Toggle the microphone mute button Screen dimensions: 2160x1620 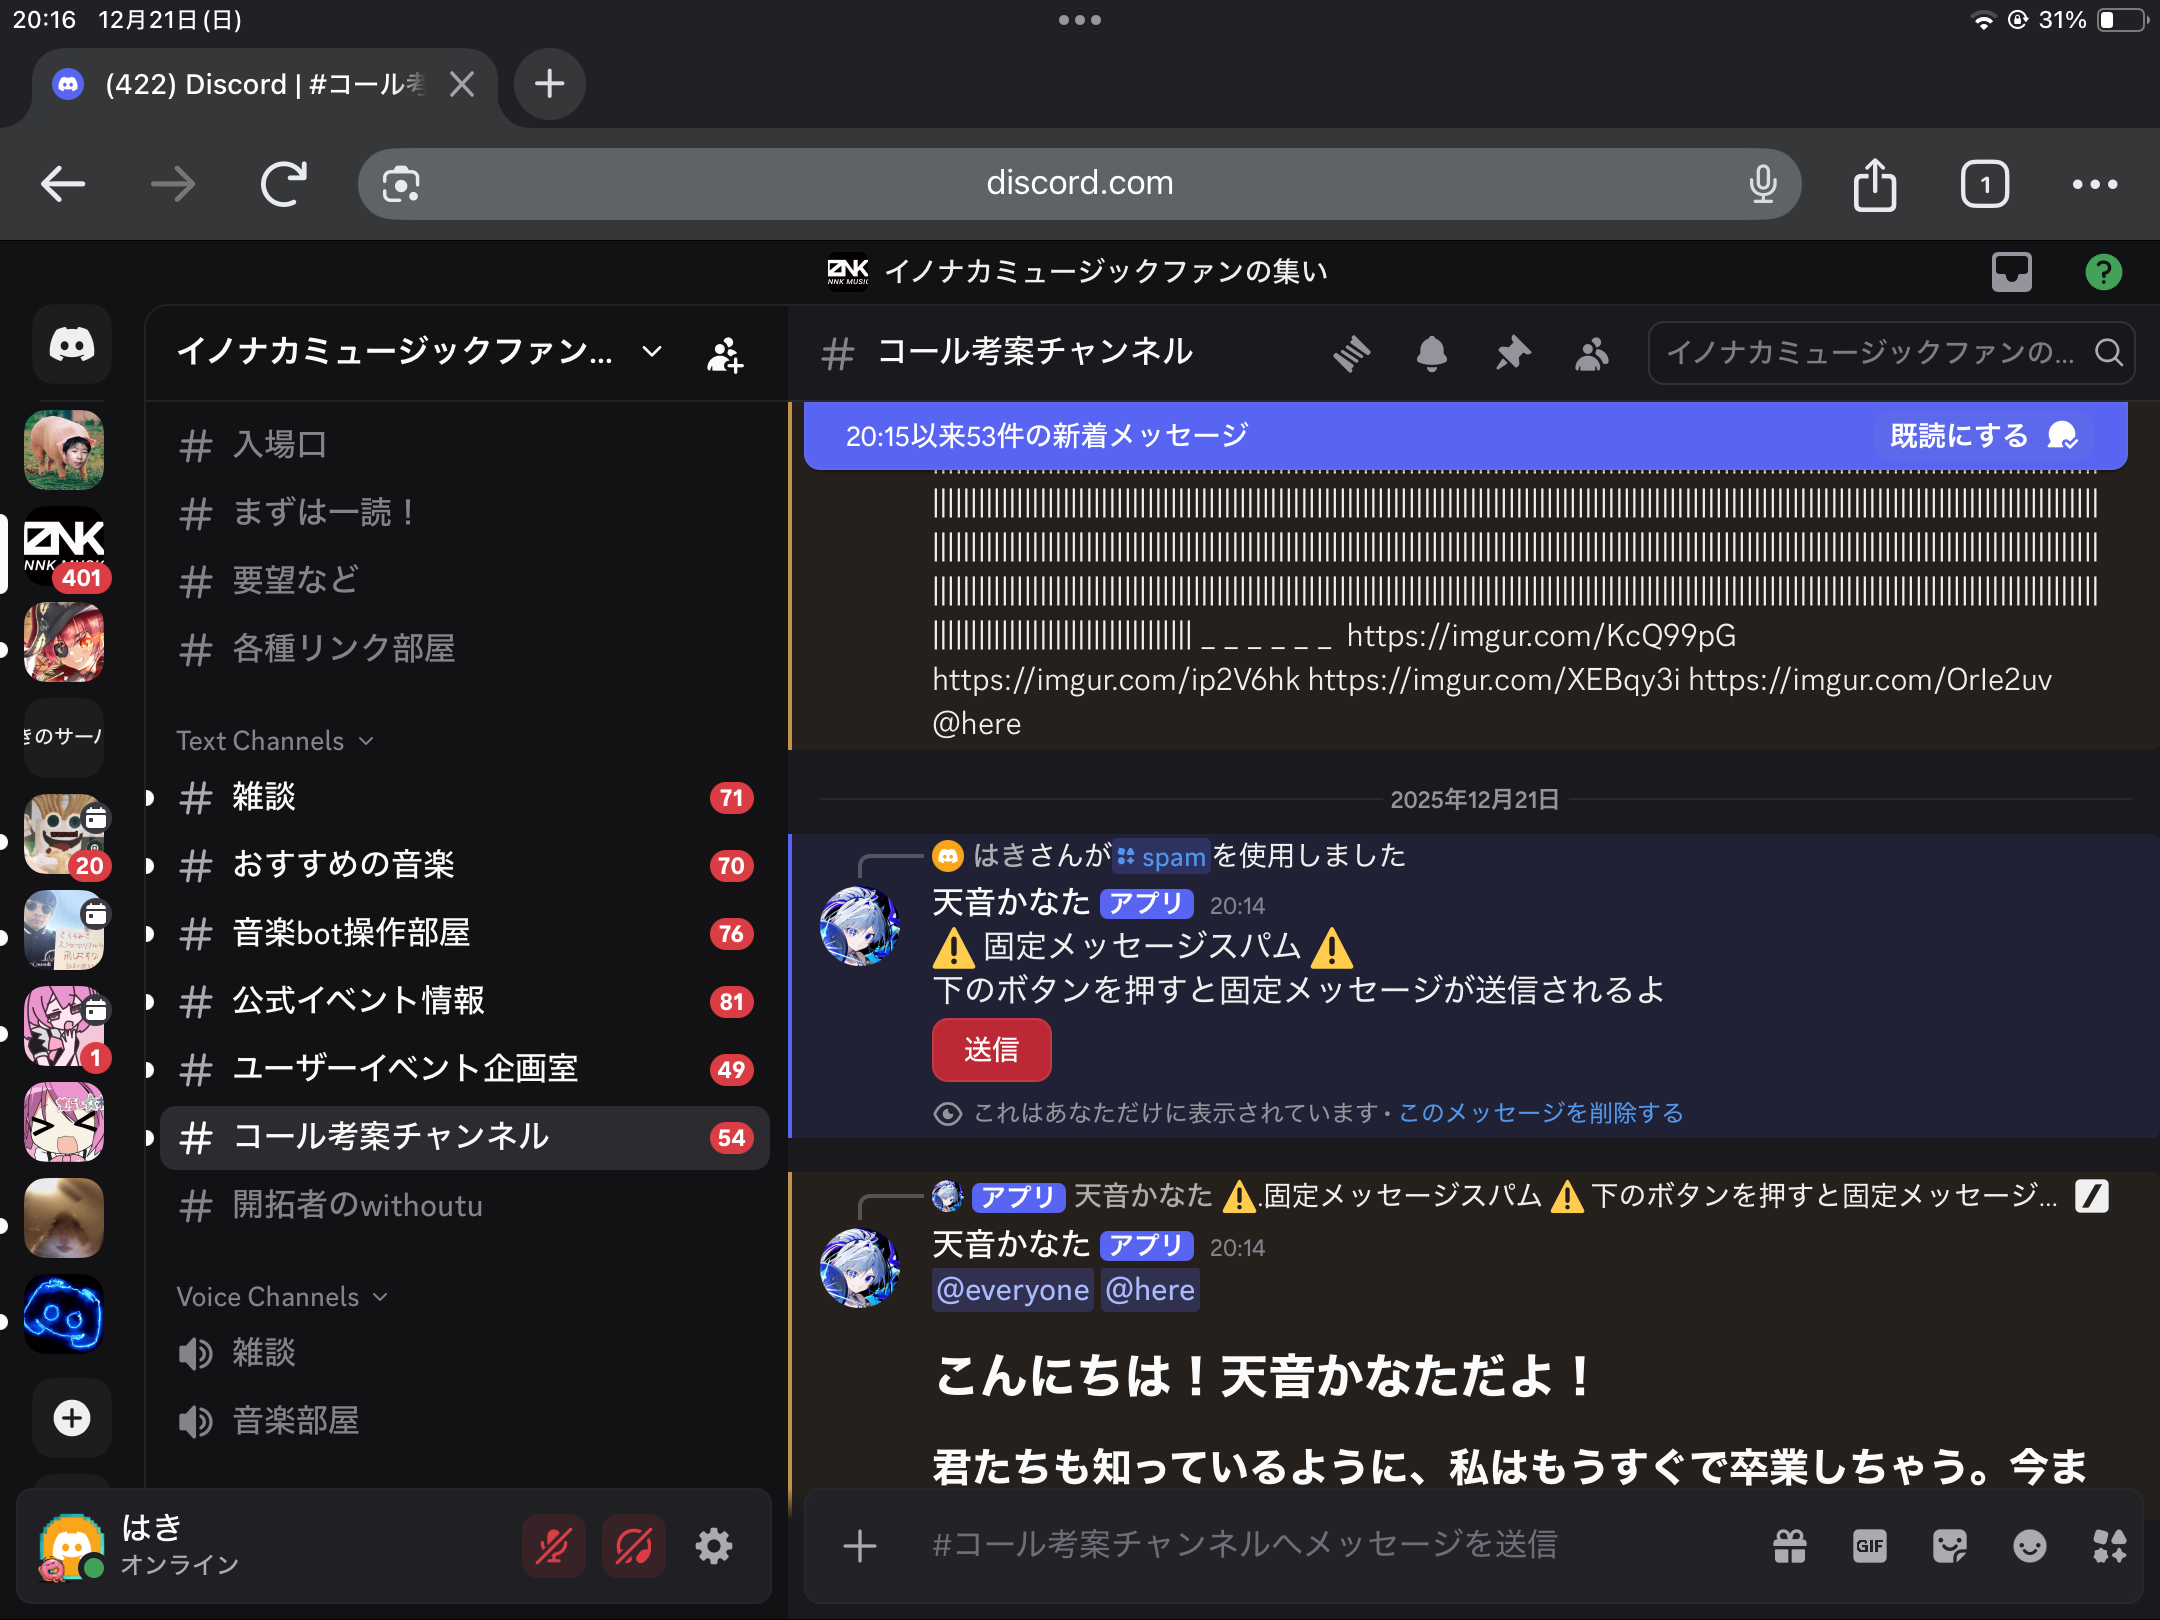coord(553,1546)
